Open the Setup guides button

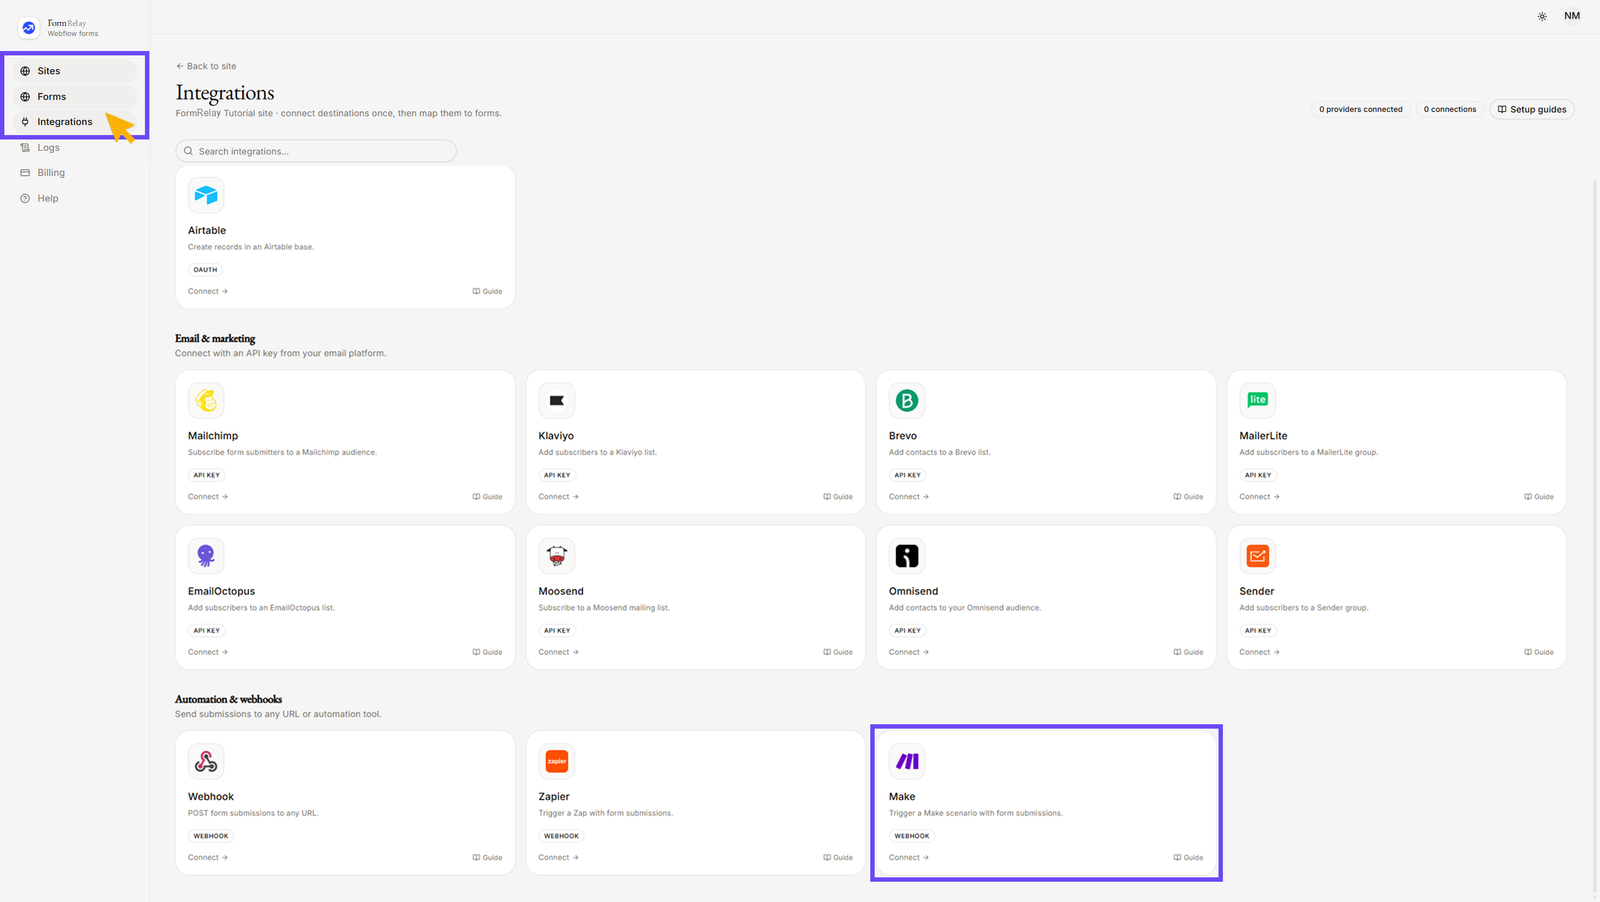pyautogui.click(x=1532, y=109)
